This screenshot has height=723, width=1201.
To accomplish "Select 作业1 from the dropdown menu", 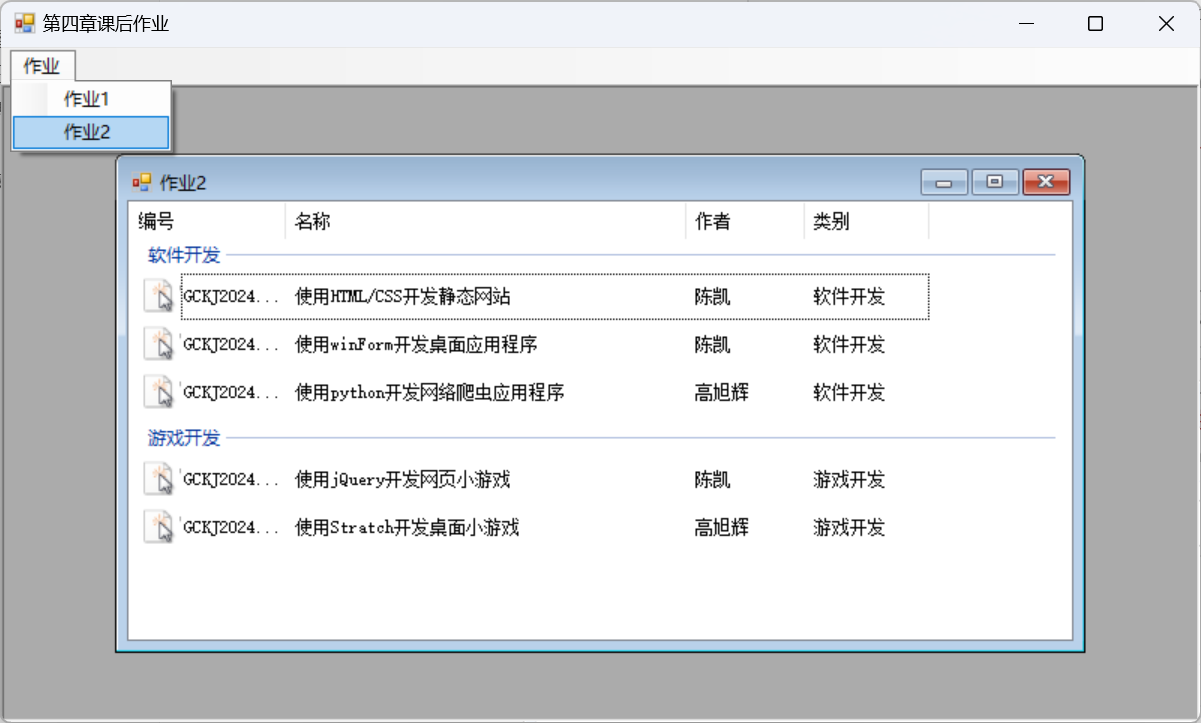I will point(87,99).
